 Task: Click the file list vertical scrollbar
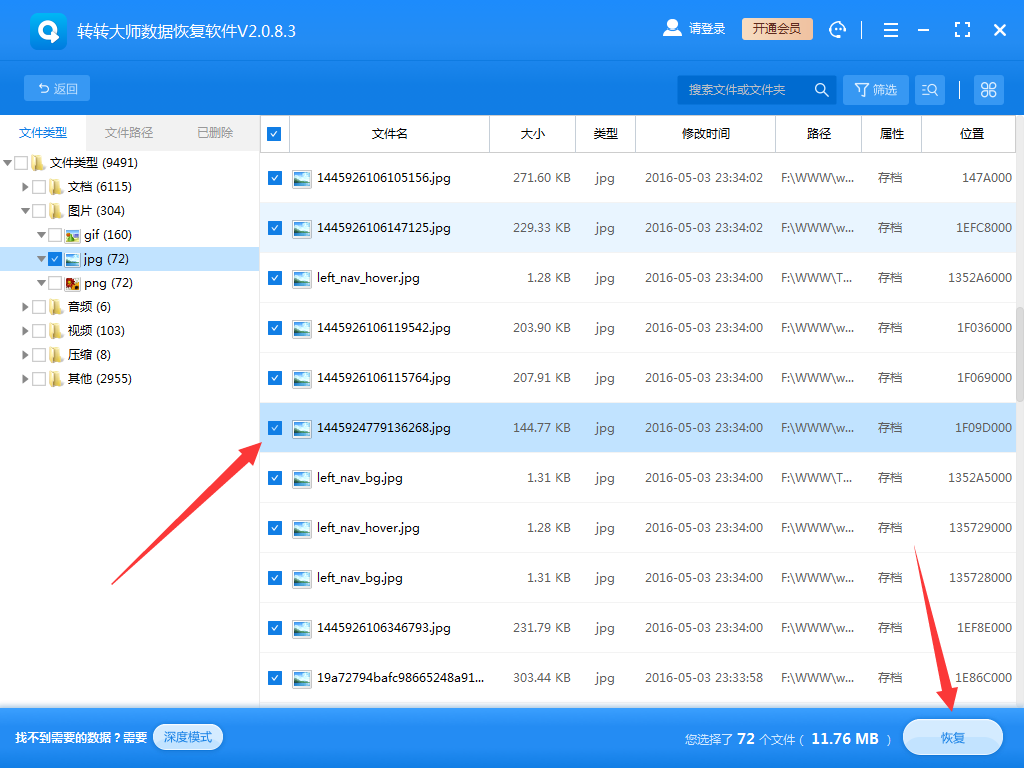1019,353
